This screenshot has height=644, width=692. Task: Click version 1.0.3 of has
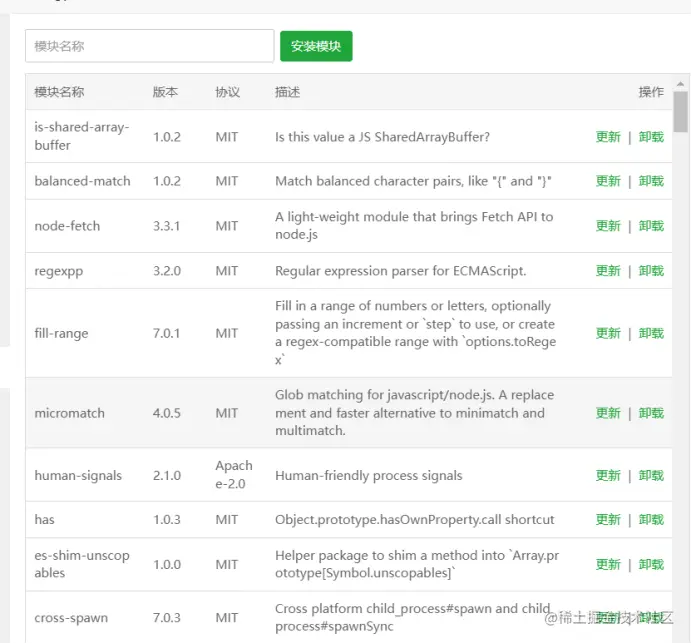click(x=167, y=520)
